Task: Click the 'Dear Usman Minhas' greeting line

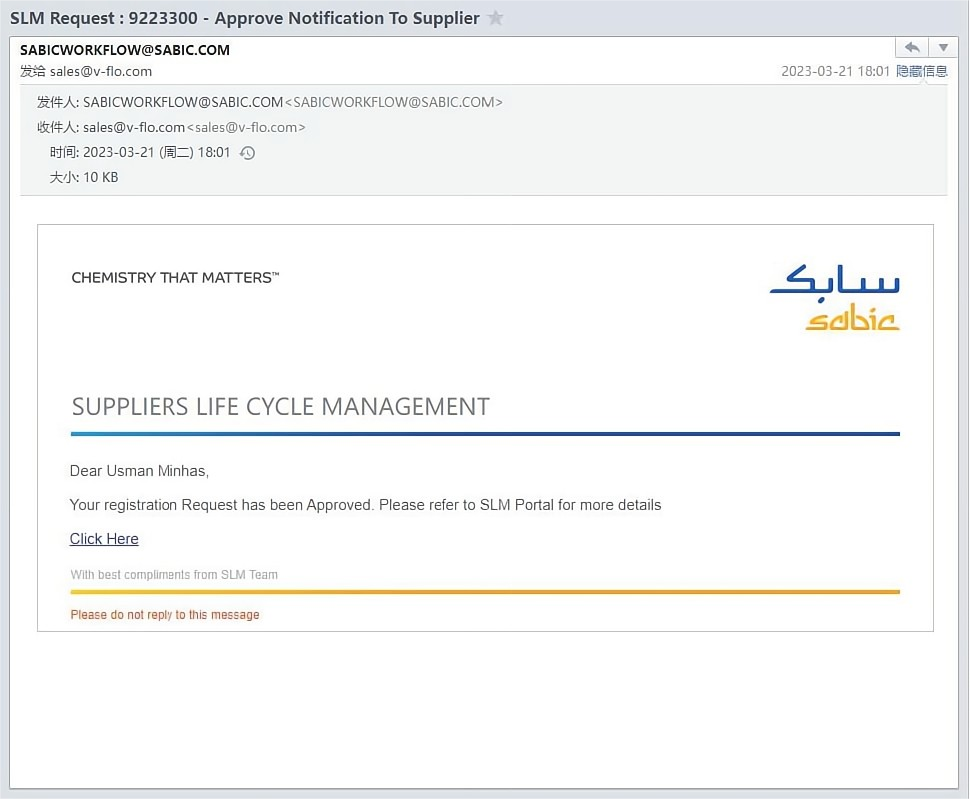Action: pyautogui.click(x=139, y=471)
